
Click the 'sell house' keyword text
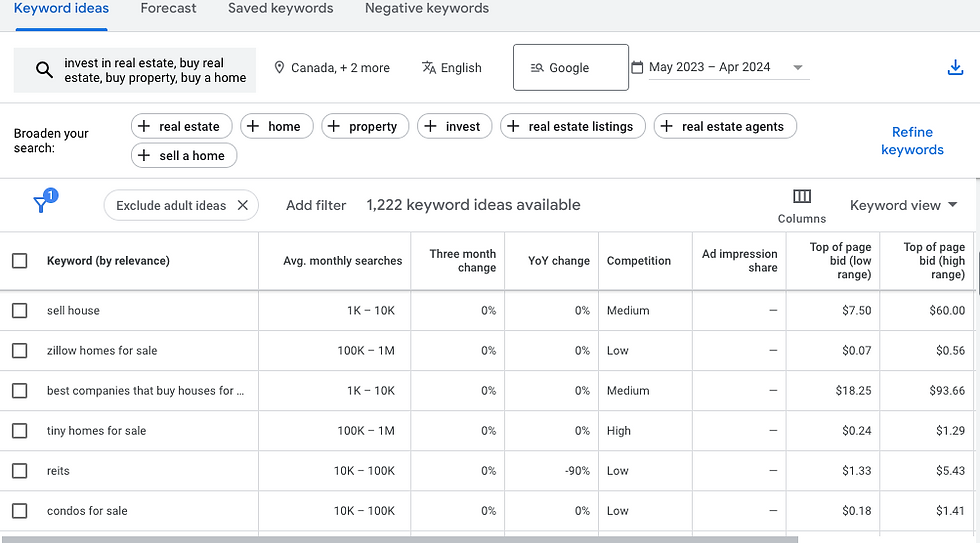click(73, 311)
